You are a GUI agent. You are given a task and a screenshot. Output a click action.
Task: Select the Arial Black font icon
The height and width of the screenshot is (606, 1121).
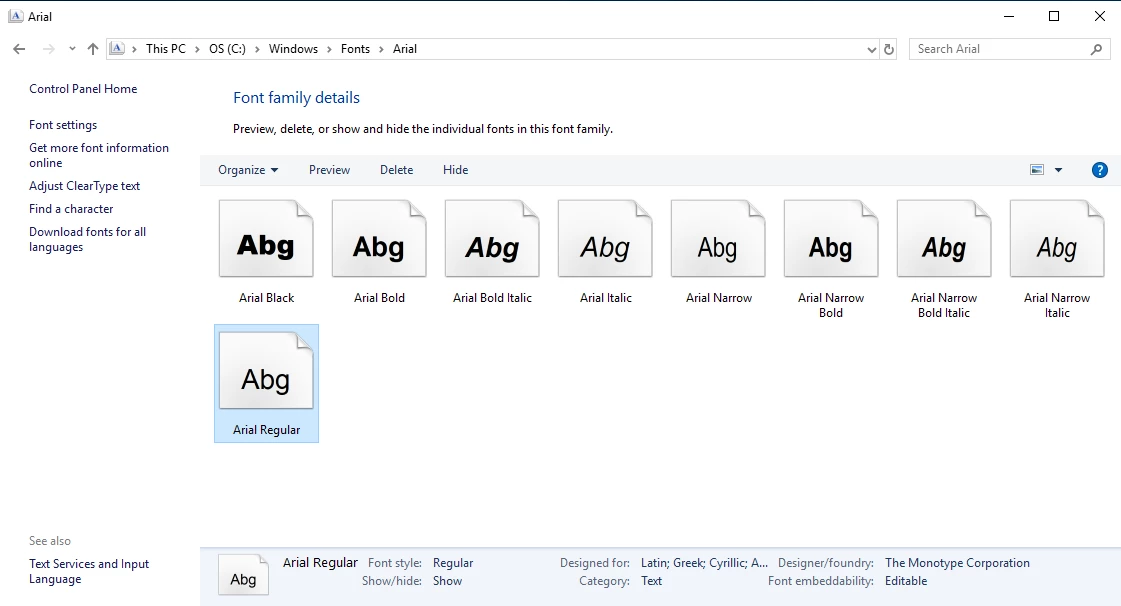[x=266, y=239]
